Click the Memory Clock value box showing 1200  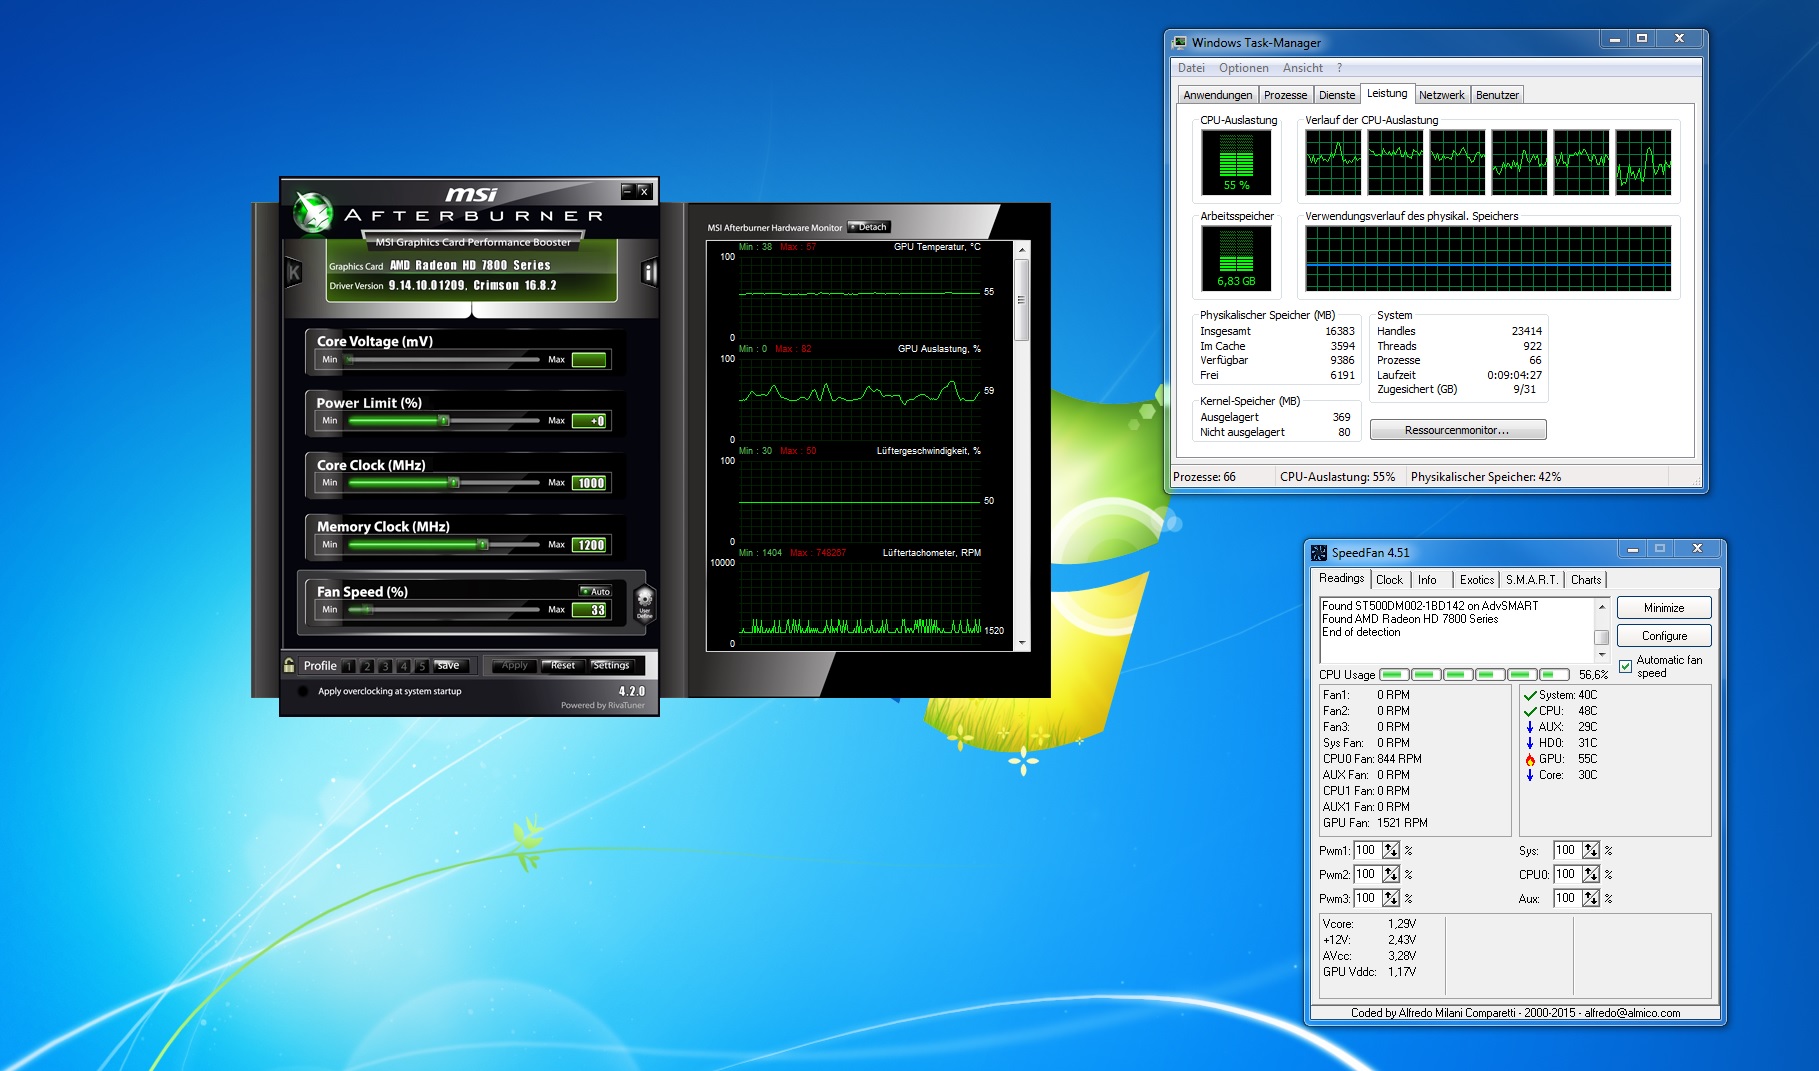[589, 545]
